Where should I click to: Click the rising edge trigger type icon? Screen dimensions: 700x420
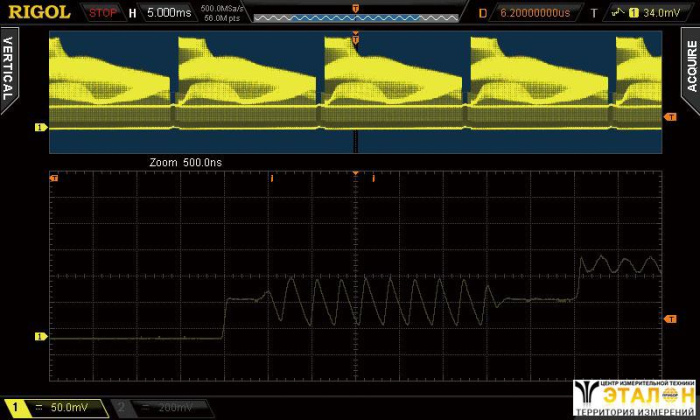618,13
